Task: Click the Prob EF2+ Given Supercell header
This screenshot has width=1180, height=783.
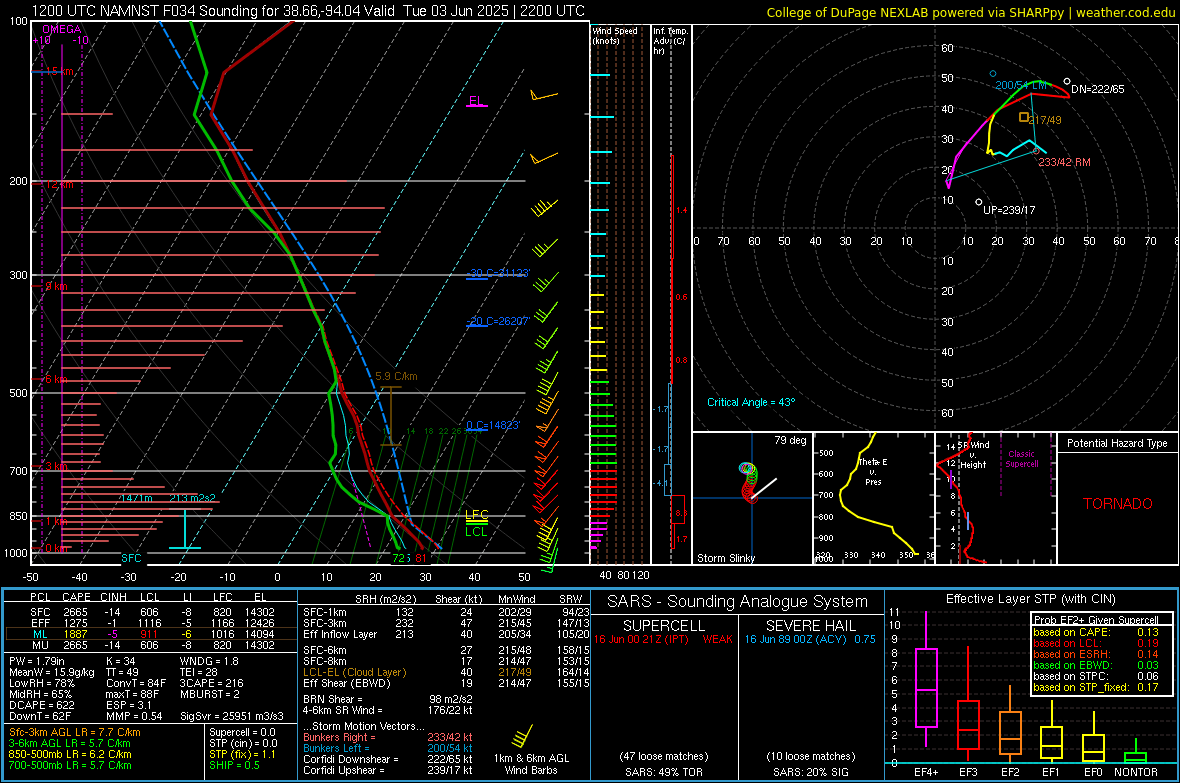Action: (1096, 620)
